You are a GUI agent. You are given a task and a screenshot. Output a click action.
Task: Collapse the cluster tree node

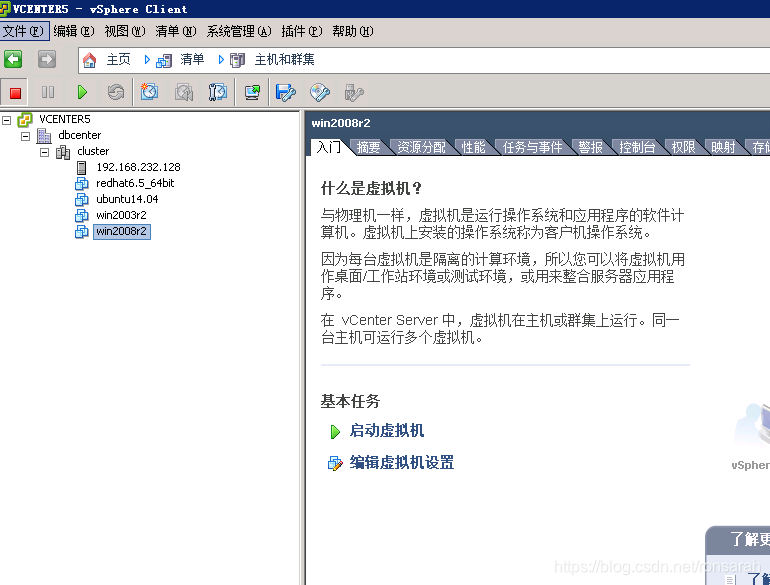pyautogui.click(x=45, y=152)
